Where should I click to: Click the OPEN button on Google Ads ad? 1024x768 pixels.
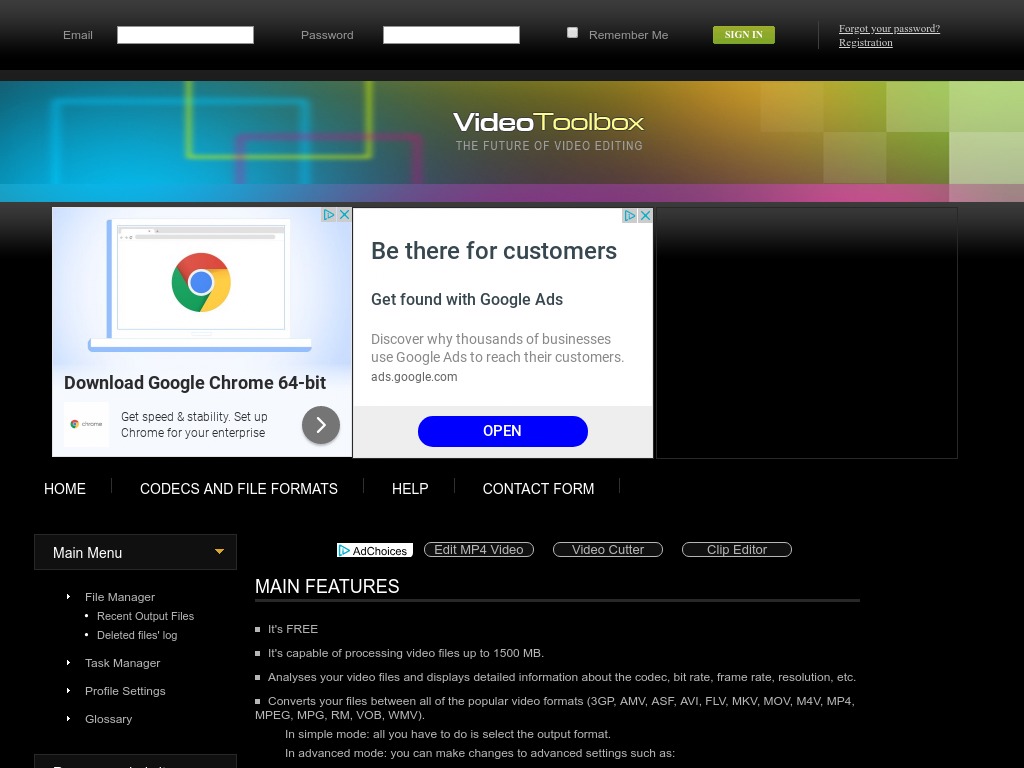pyautogui.click(x=503, y=431)
